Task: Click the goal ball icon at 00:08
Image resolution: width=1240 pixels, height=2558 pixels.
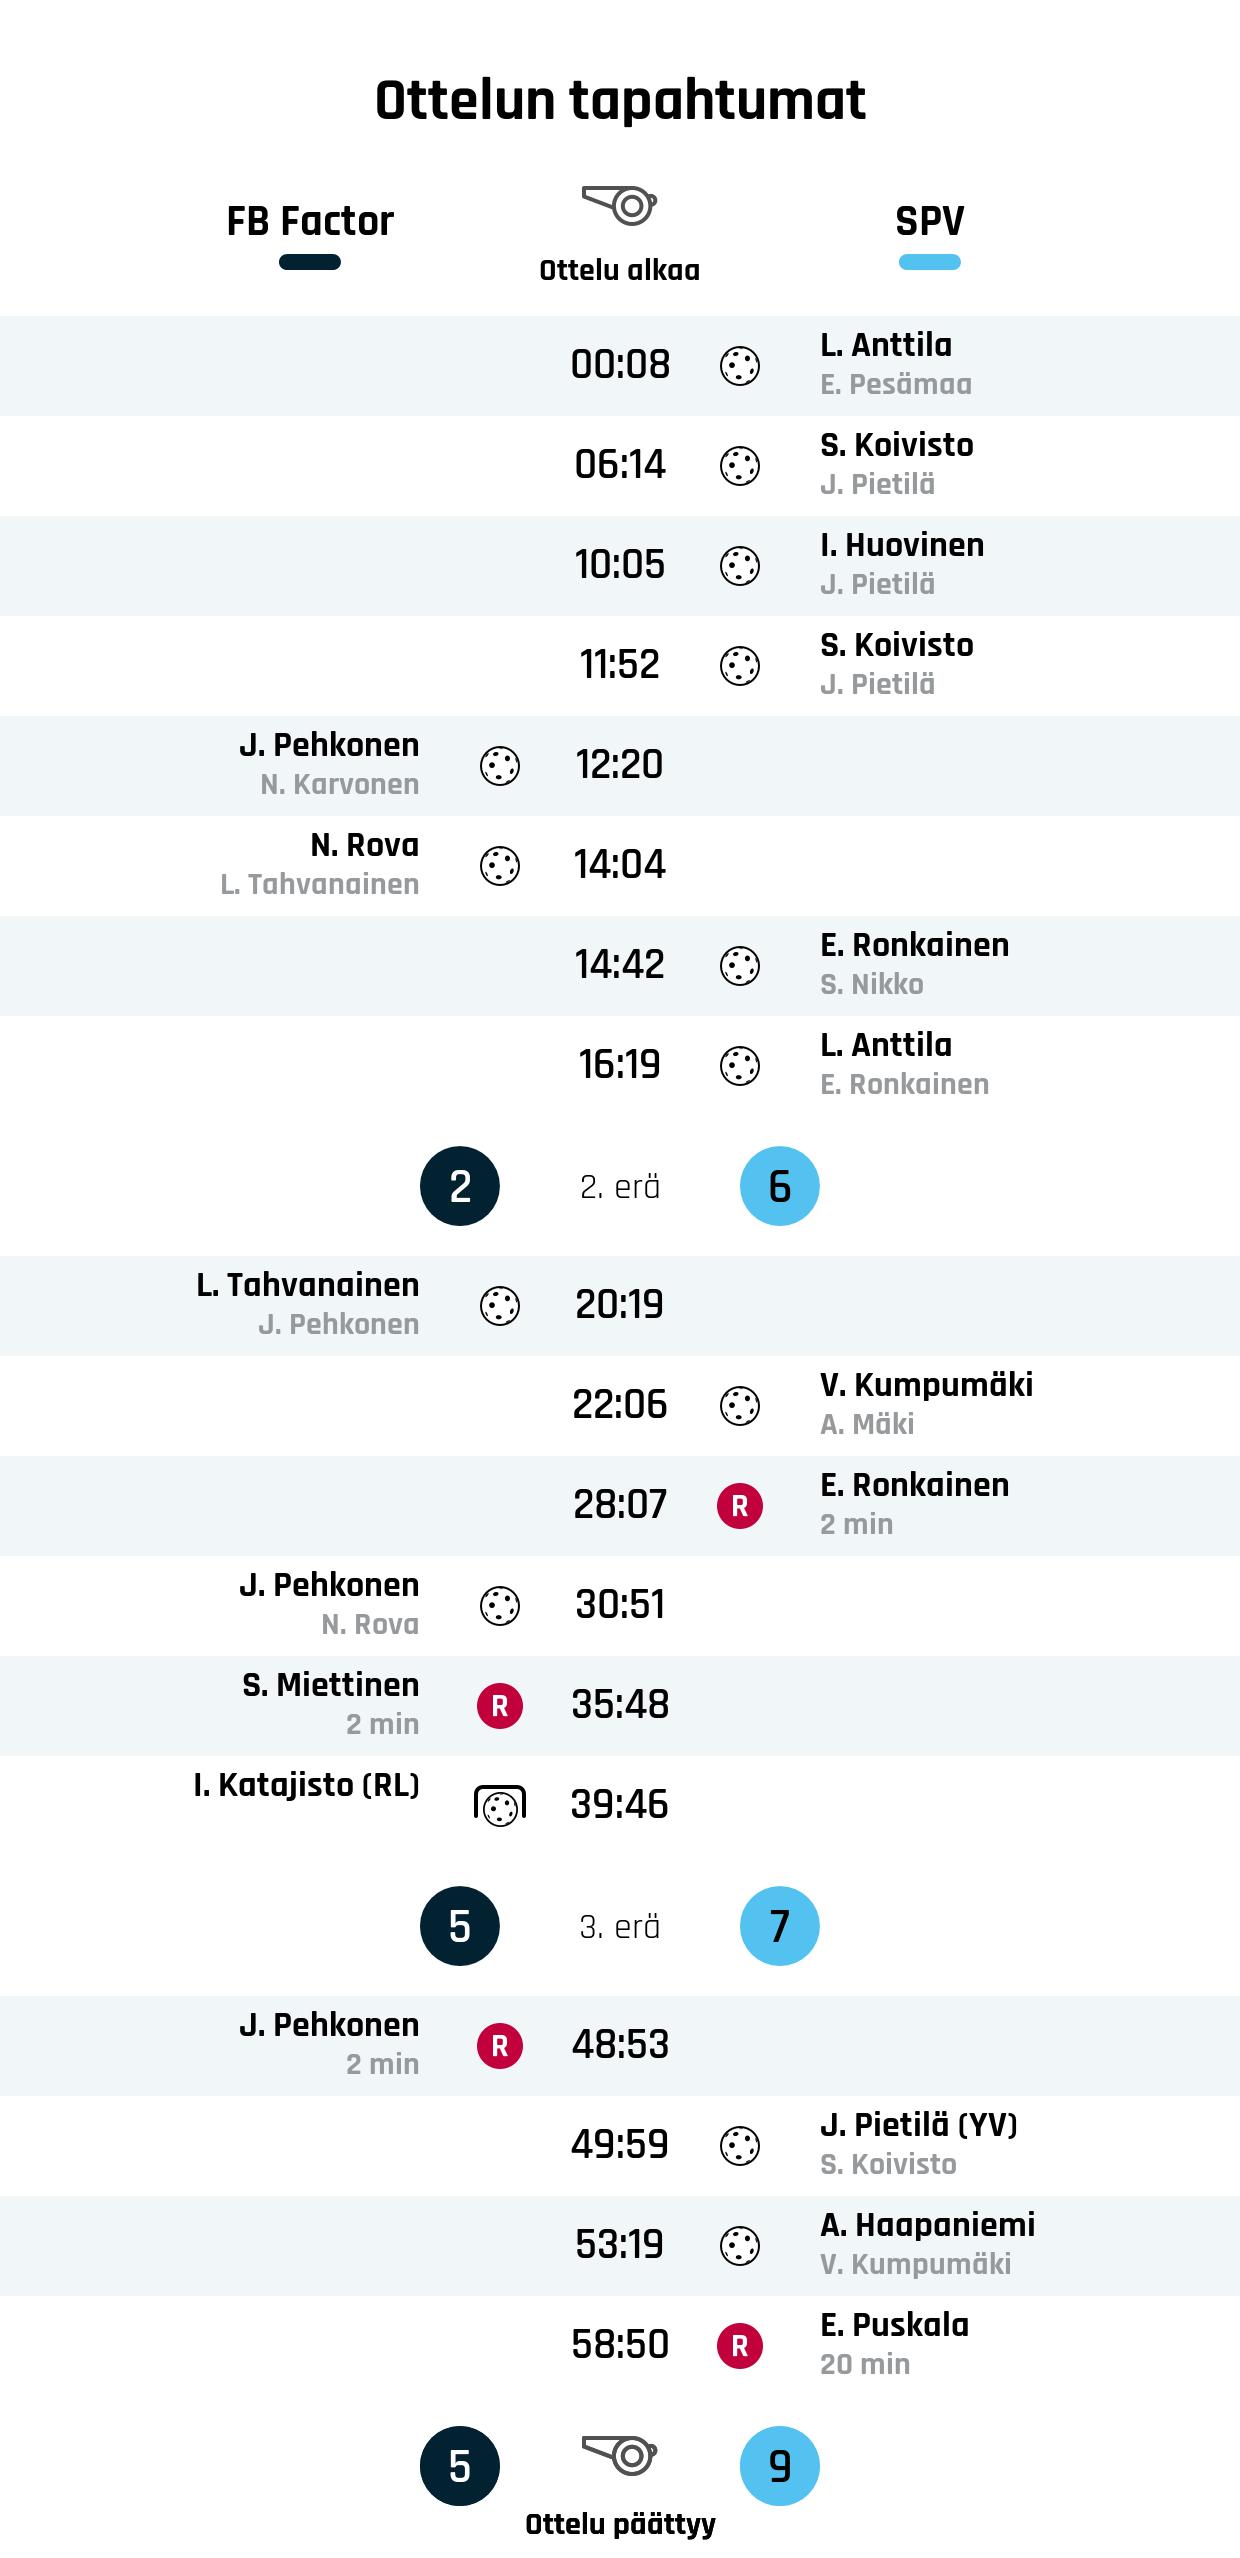Action: [x=740, y=366]
